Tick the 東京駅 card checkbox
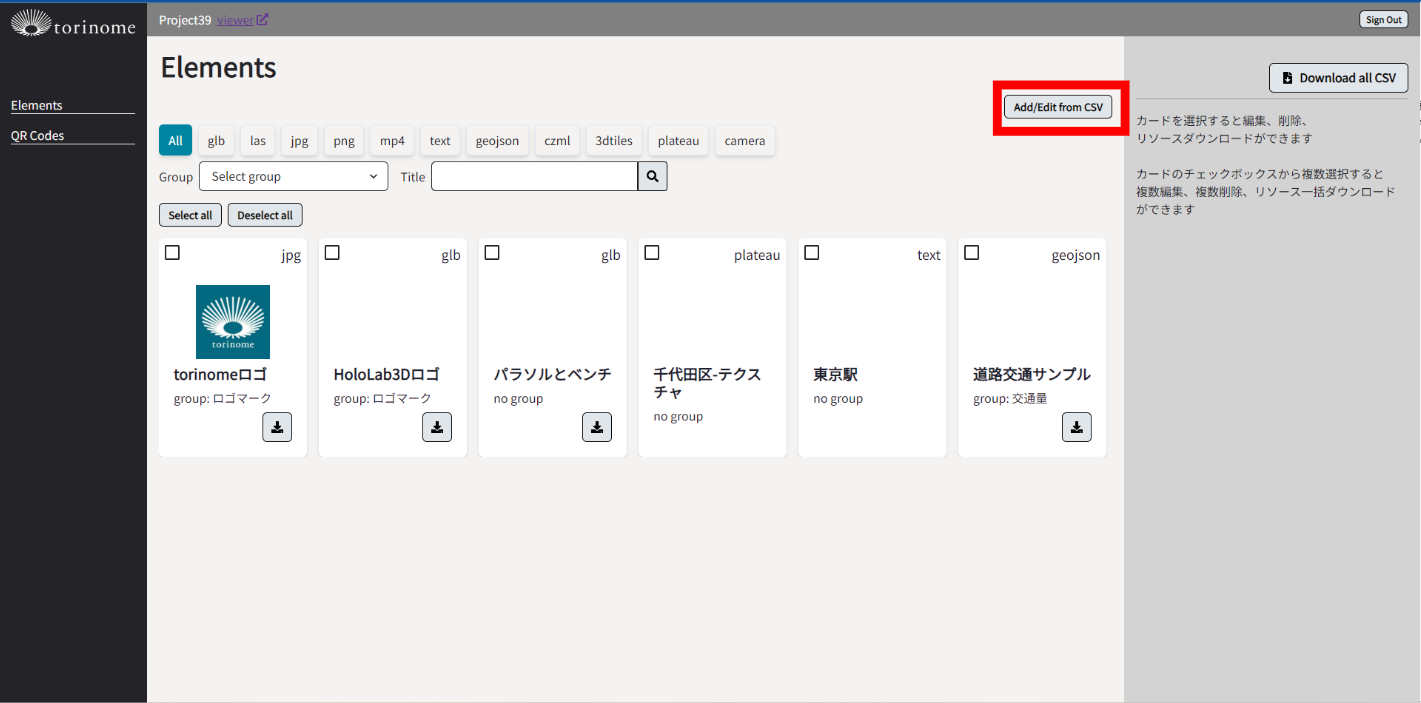This screenshot has height=703, width=1421. click(x=812, y=253)
